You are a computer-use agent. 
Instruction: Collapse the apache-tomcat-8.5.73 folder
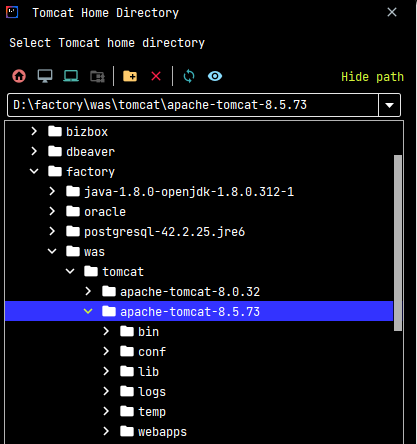pos(88,311)
